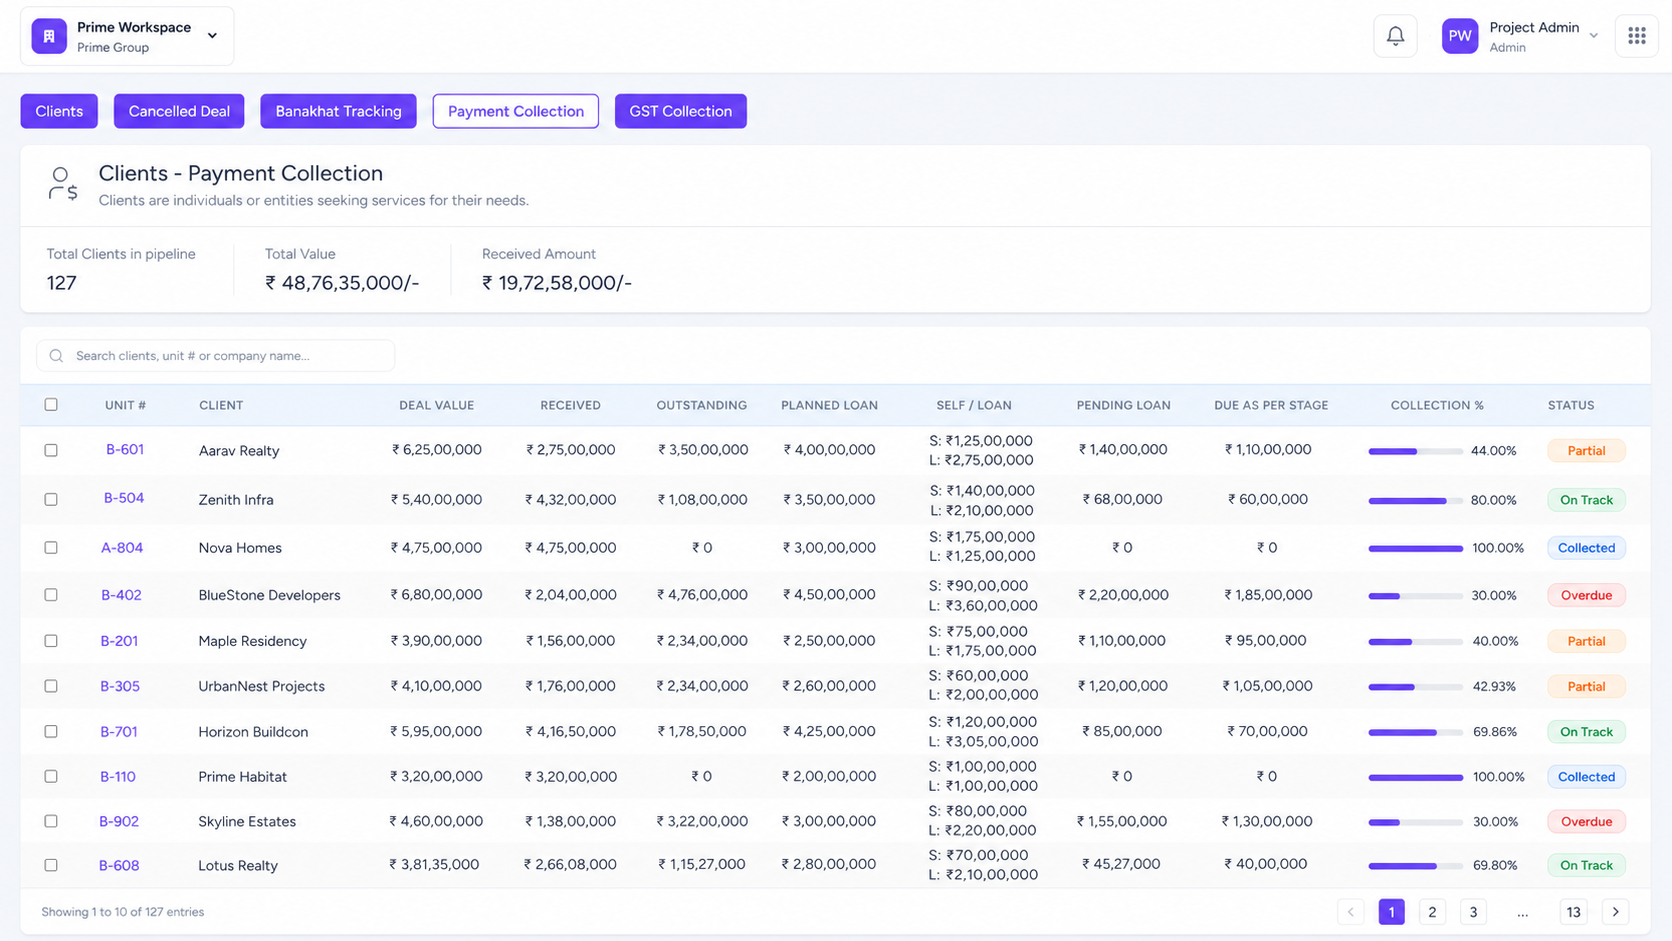This screenshot has width=1672, height=941.
Task: Click received amount ₹ 19,72,58,000/-
Action: point(557,283)
